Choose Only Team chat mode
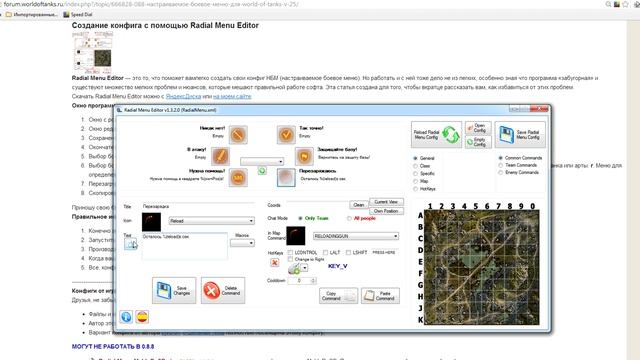Viewport: 640px width, 360px height. [301, 218]
